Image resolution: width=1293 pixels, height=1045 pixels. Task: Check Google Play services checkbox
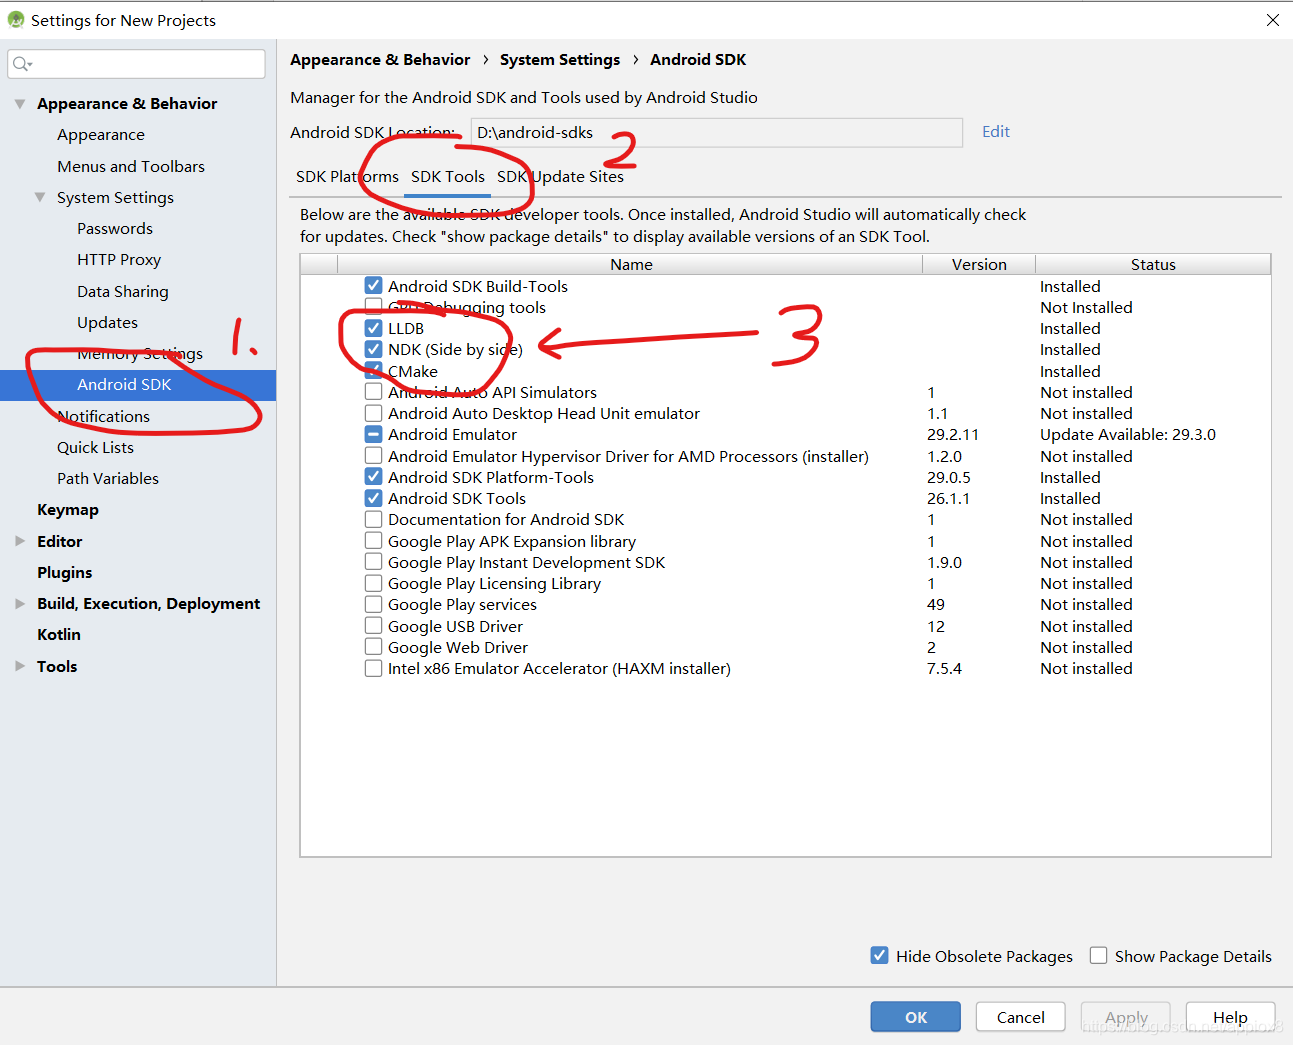(x=373, y=604)
